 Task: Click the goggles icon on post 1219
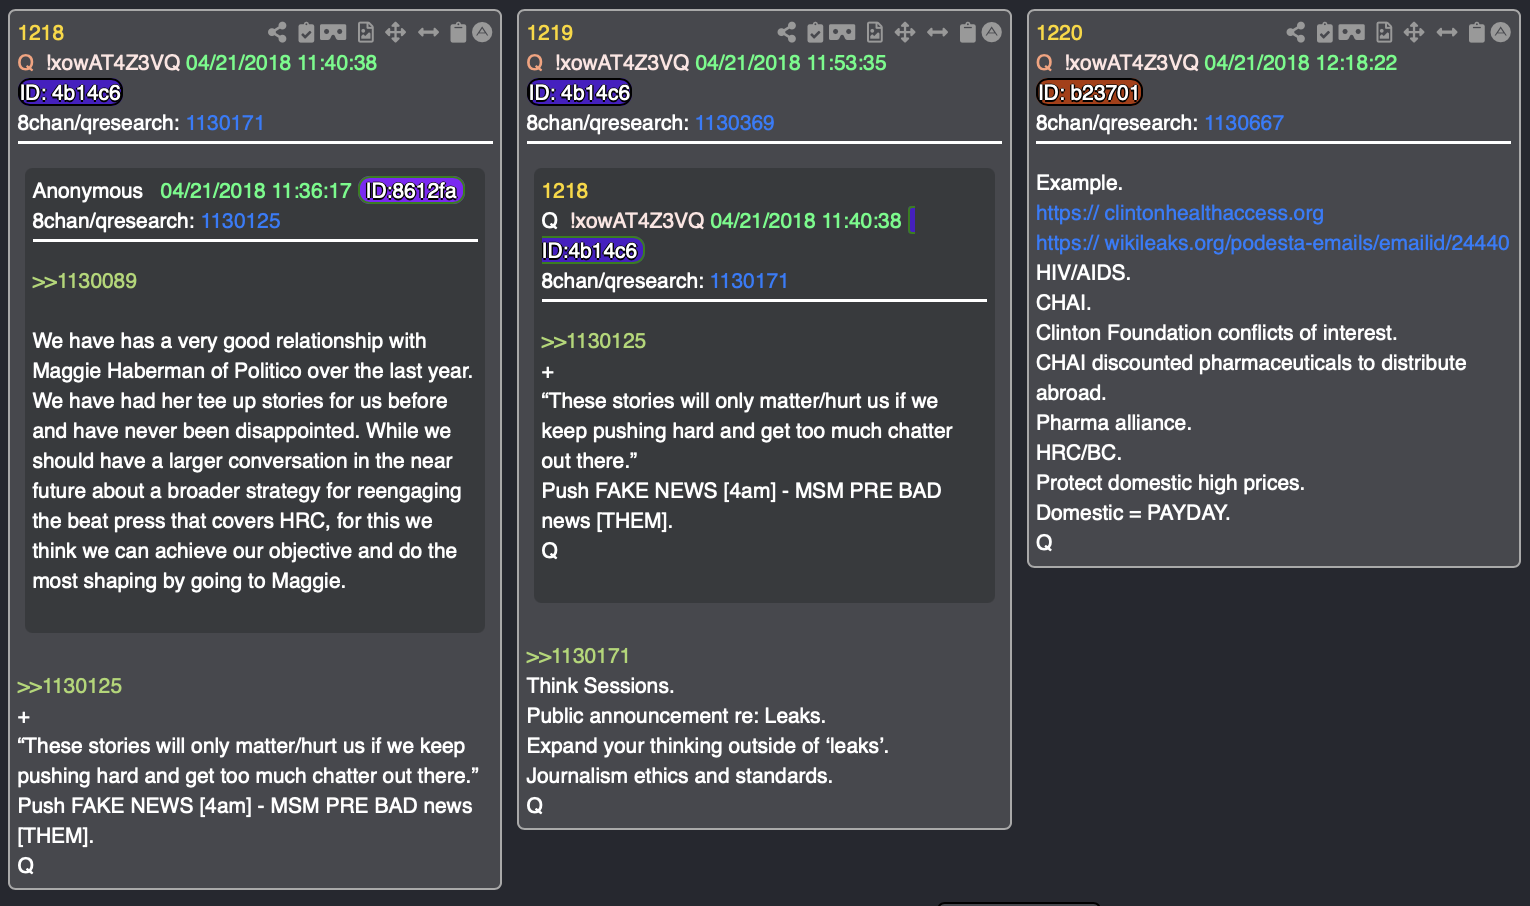pos(842,32)
